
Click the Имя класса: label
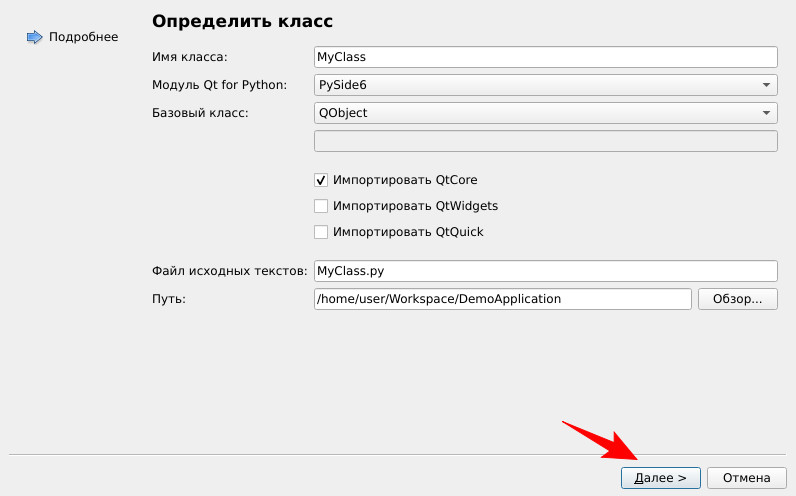190,57
